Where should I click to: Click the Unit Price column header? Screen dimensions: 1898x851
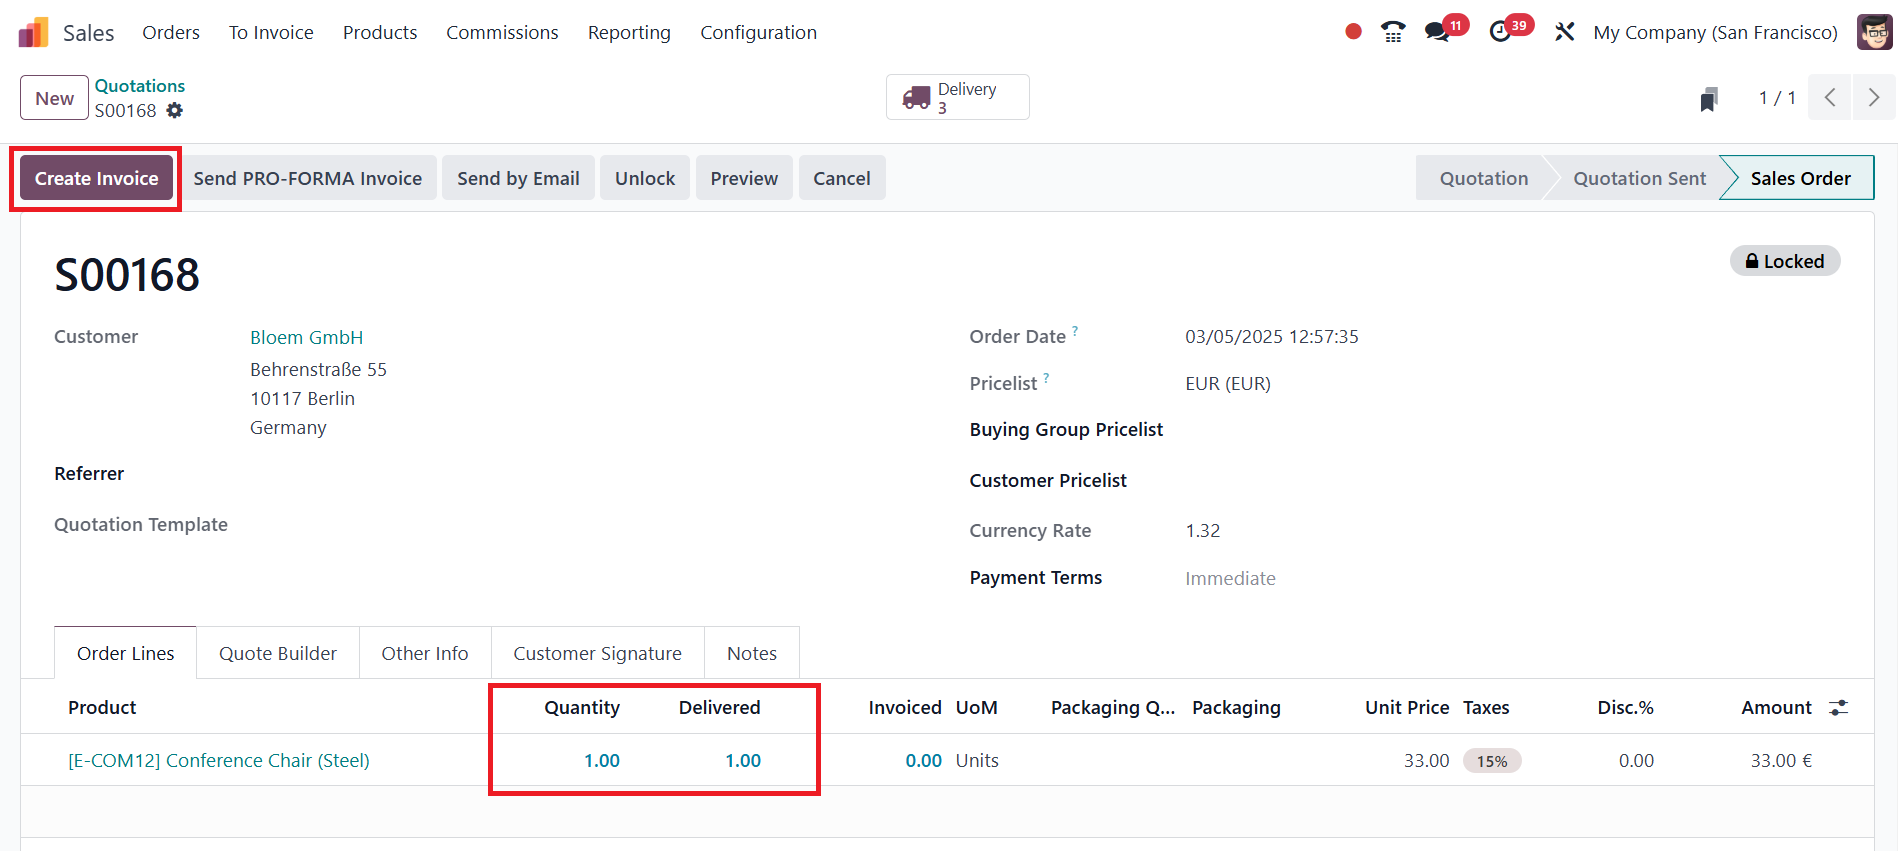pyautogui.click(x=1407, y=708)
